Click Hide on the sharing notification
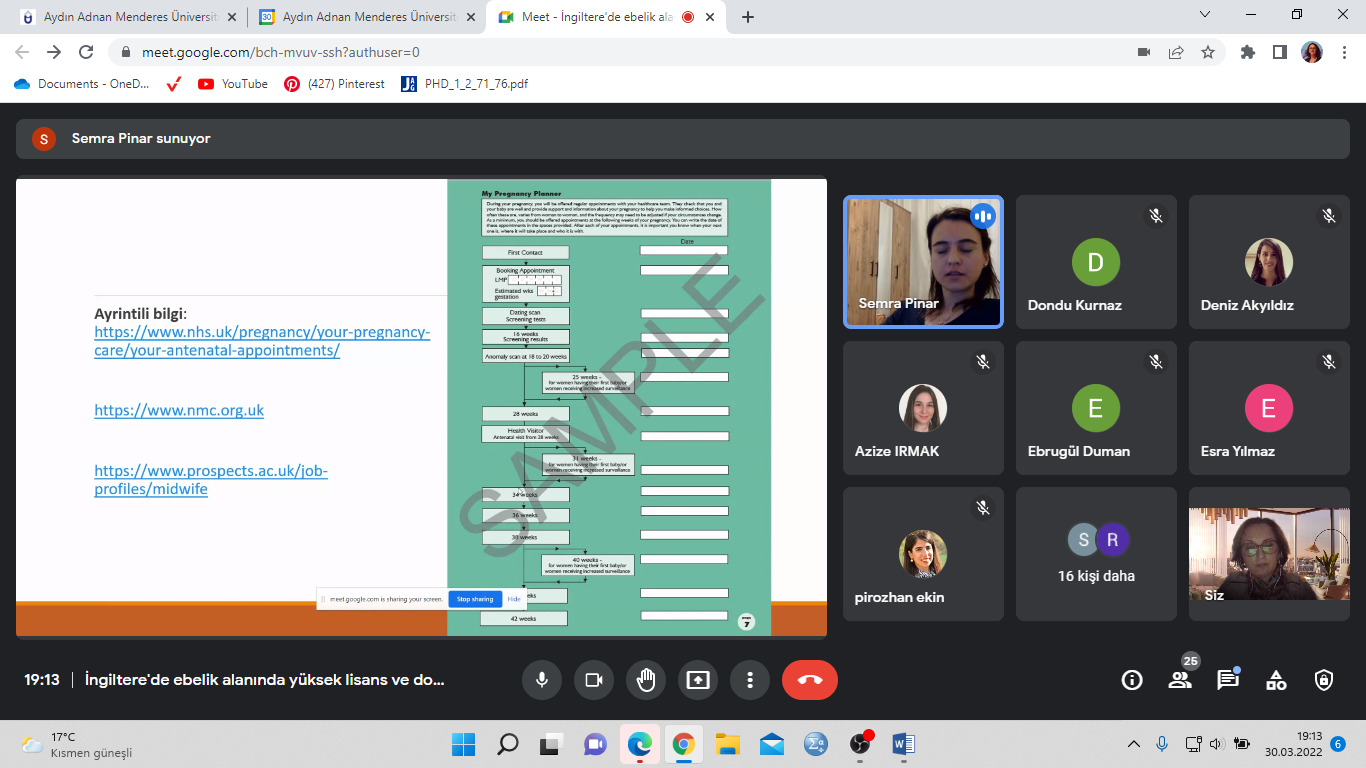Image resolution: width=1366 pixels, height=768 pixels. (513, 599)
